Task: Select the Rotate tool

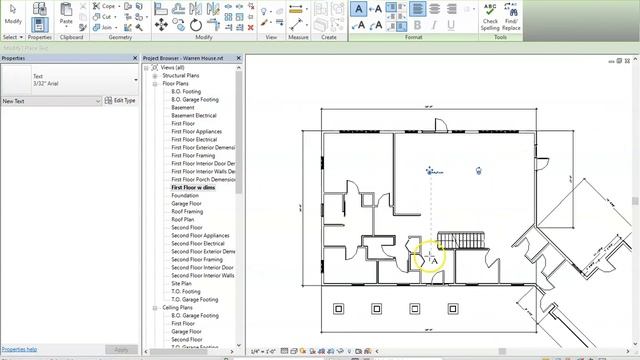Action: [196, 25]
